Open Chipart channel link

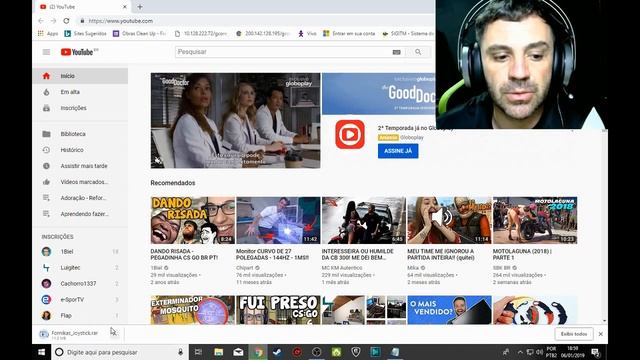(x=244, y=268)
